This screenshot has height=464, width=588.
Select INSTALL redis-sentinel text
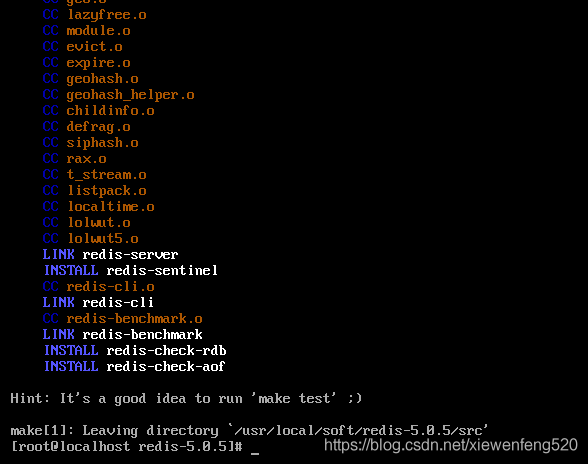click(130, 270)
